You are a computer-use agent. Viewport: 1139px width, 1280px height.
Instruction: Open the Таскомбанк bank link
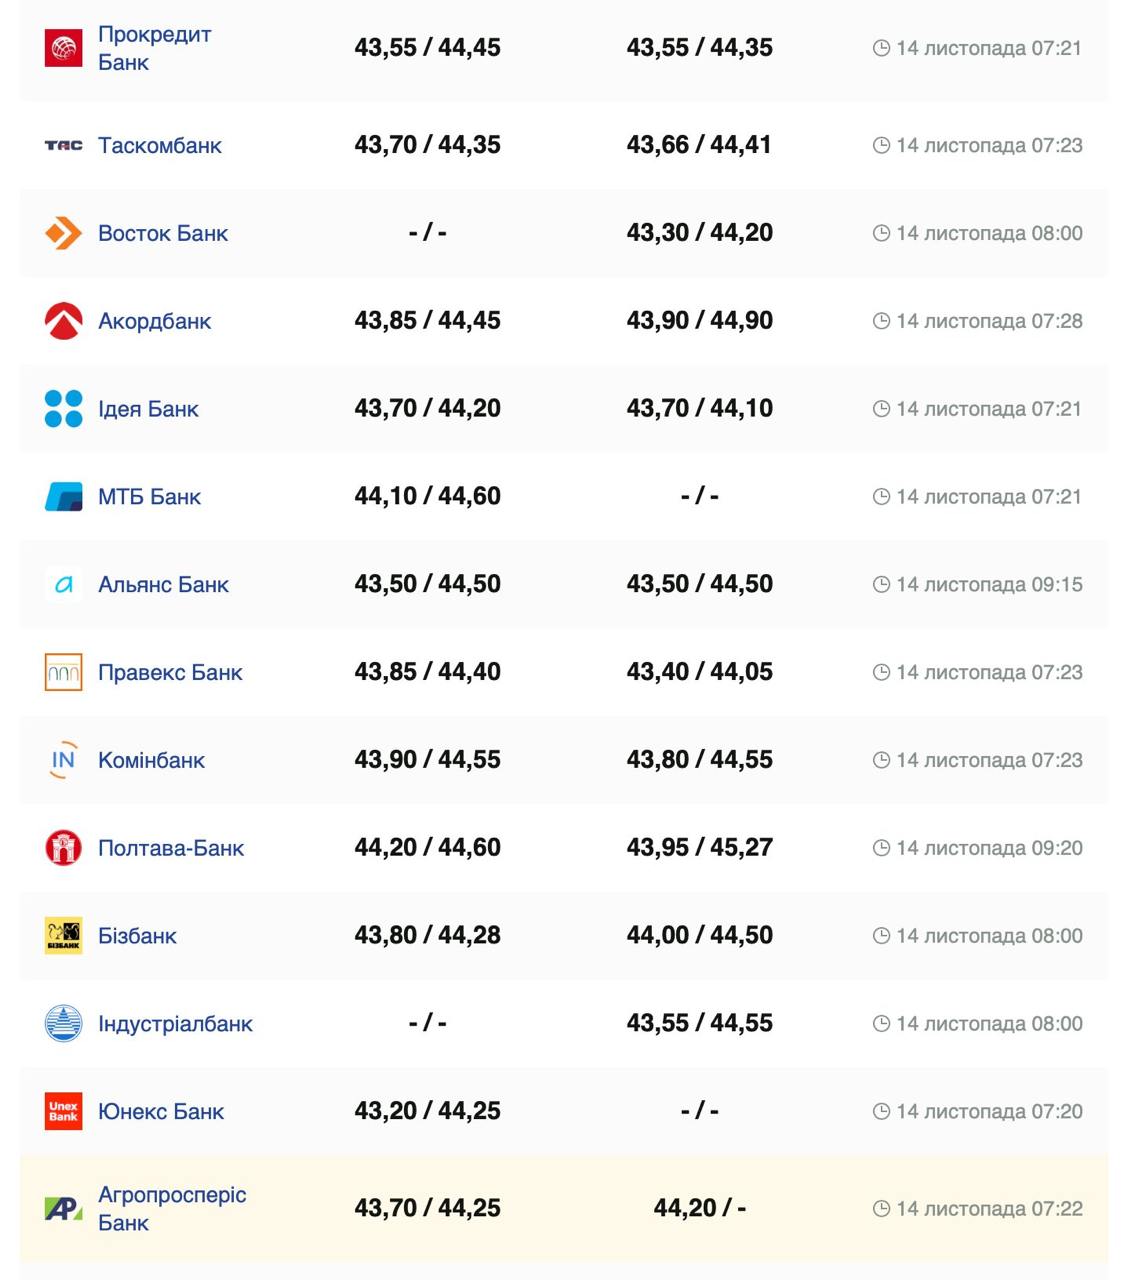tap(160, 145)
